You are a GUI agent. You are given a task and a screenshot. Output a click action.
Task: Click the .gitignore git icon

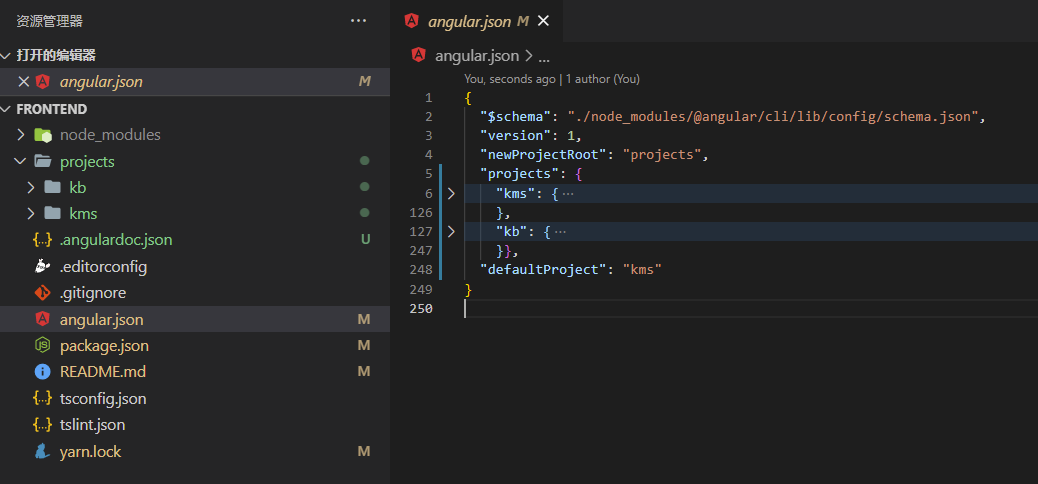(42, 293)
